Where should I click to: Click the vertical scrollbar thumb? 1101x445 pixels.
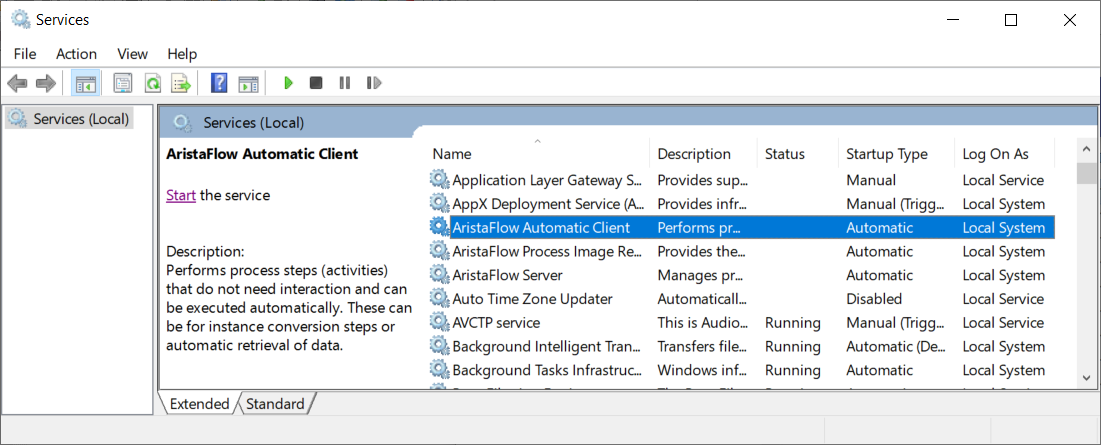[1086, 173]
